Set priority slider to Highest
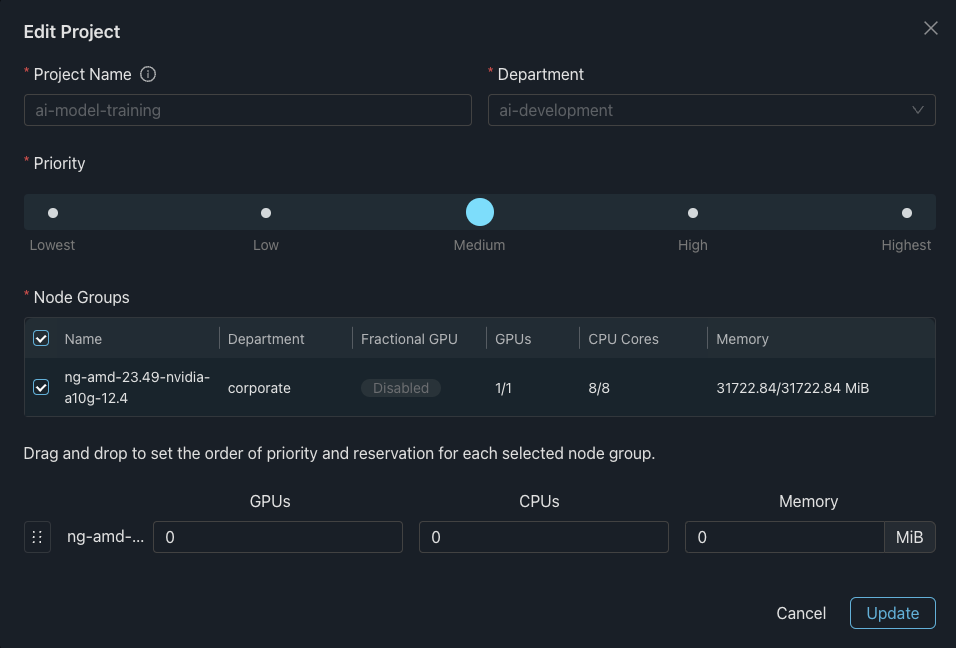 (906, 213)
